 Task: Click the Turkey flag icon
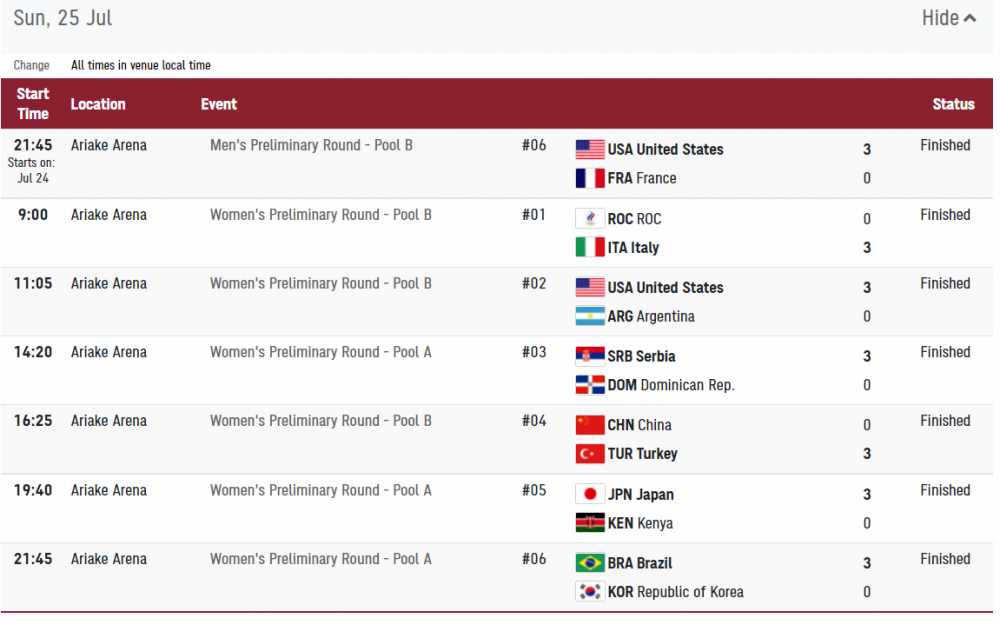pyautogui.click(x=590, y=454)
